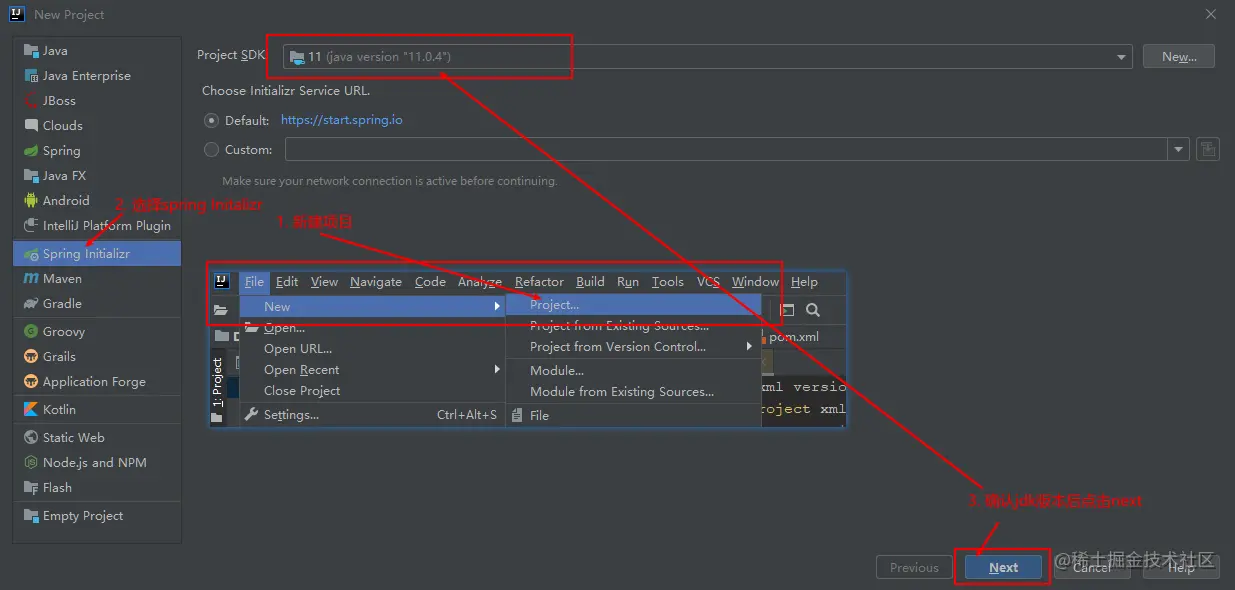Select the Gradle elephant icon entry

[x=31, y=304]
